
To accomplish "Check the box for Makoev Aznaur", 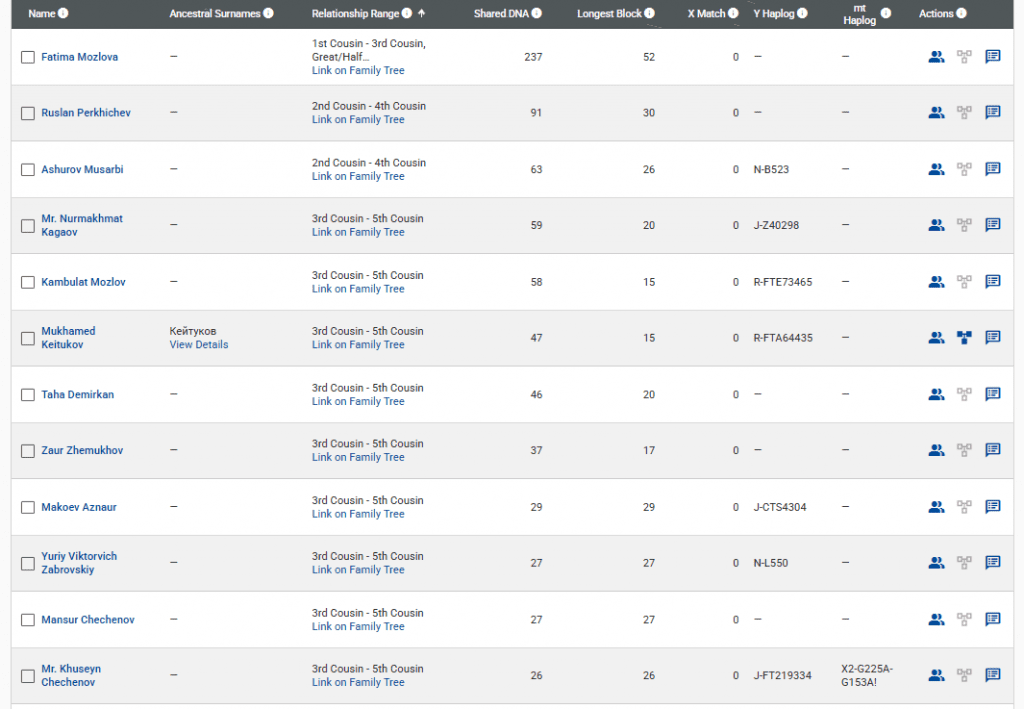I will click(28, 507).
